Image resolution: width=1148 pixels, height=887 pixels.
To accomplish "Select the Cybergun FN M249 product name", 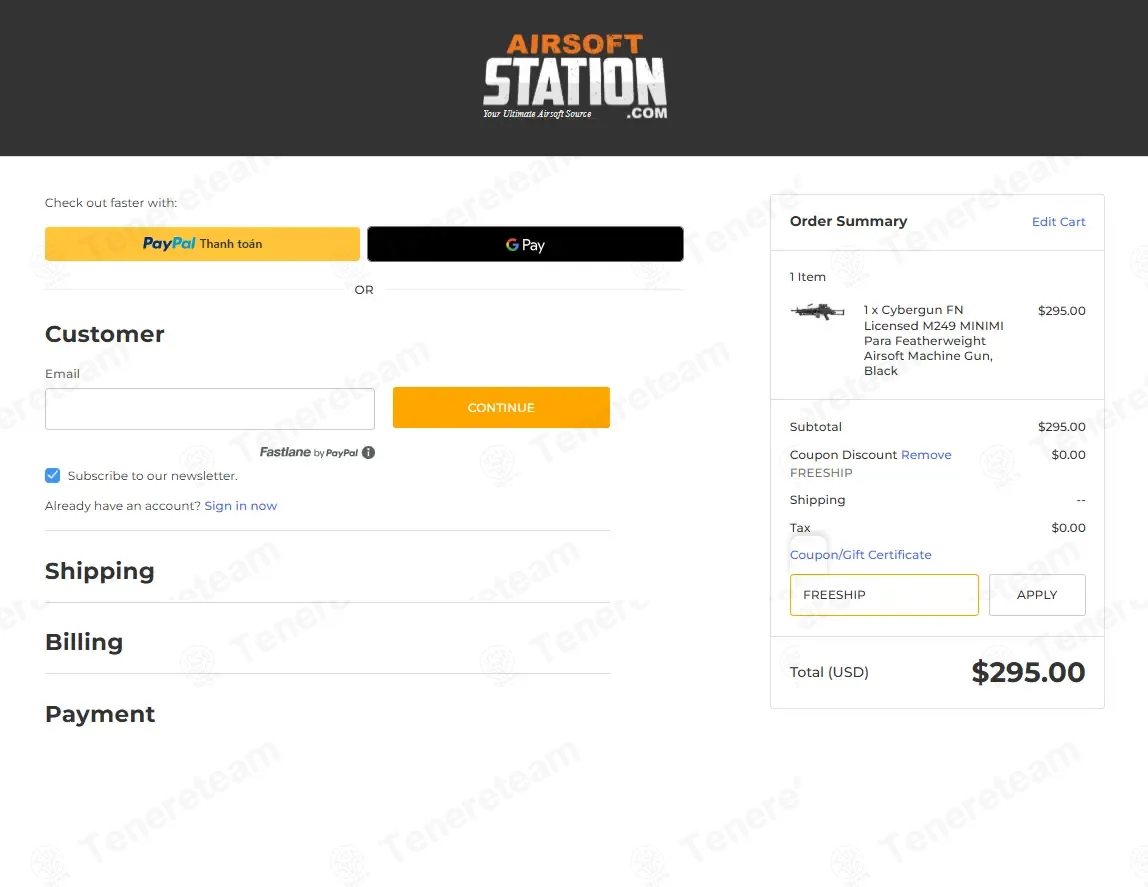I will pyautogui.click(x=933, y=340).
